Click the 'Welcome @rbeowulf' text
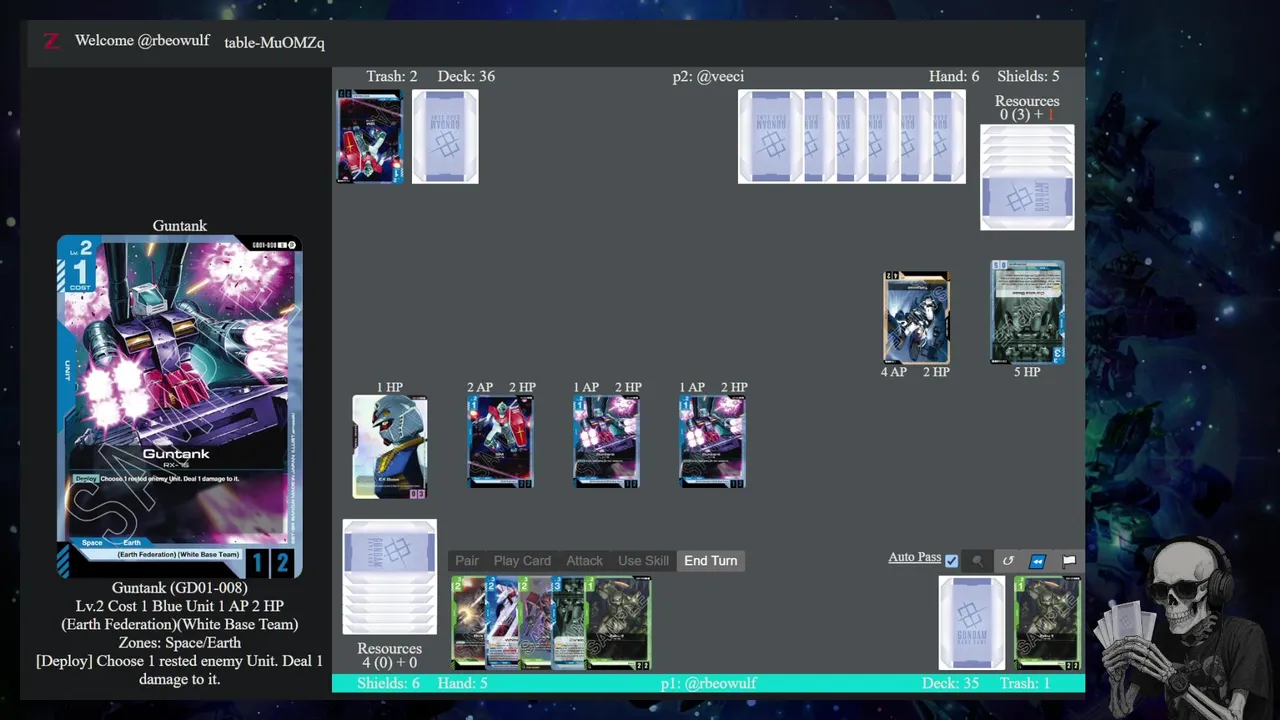The image size is (1280, 720). pyautogui.click(x=142, y=41)
